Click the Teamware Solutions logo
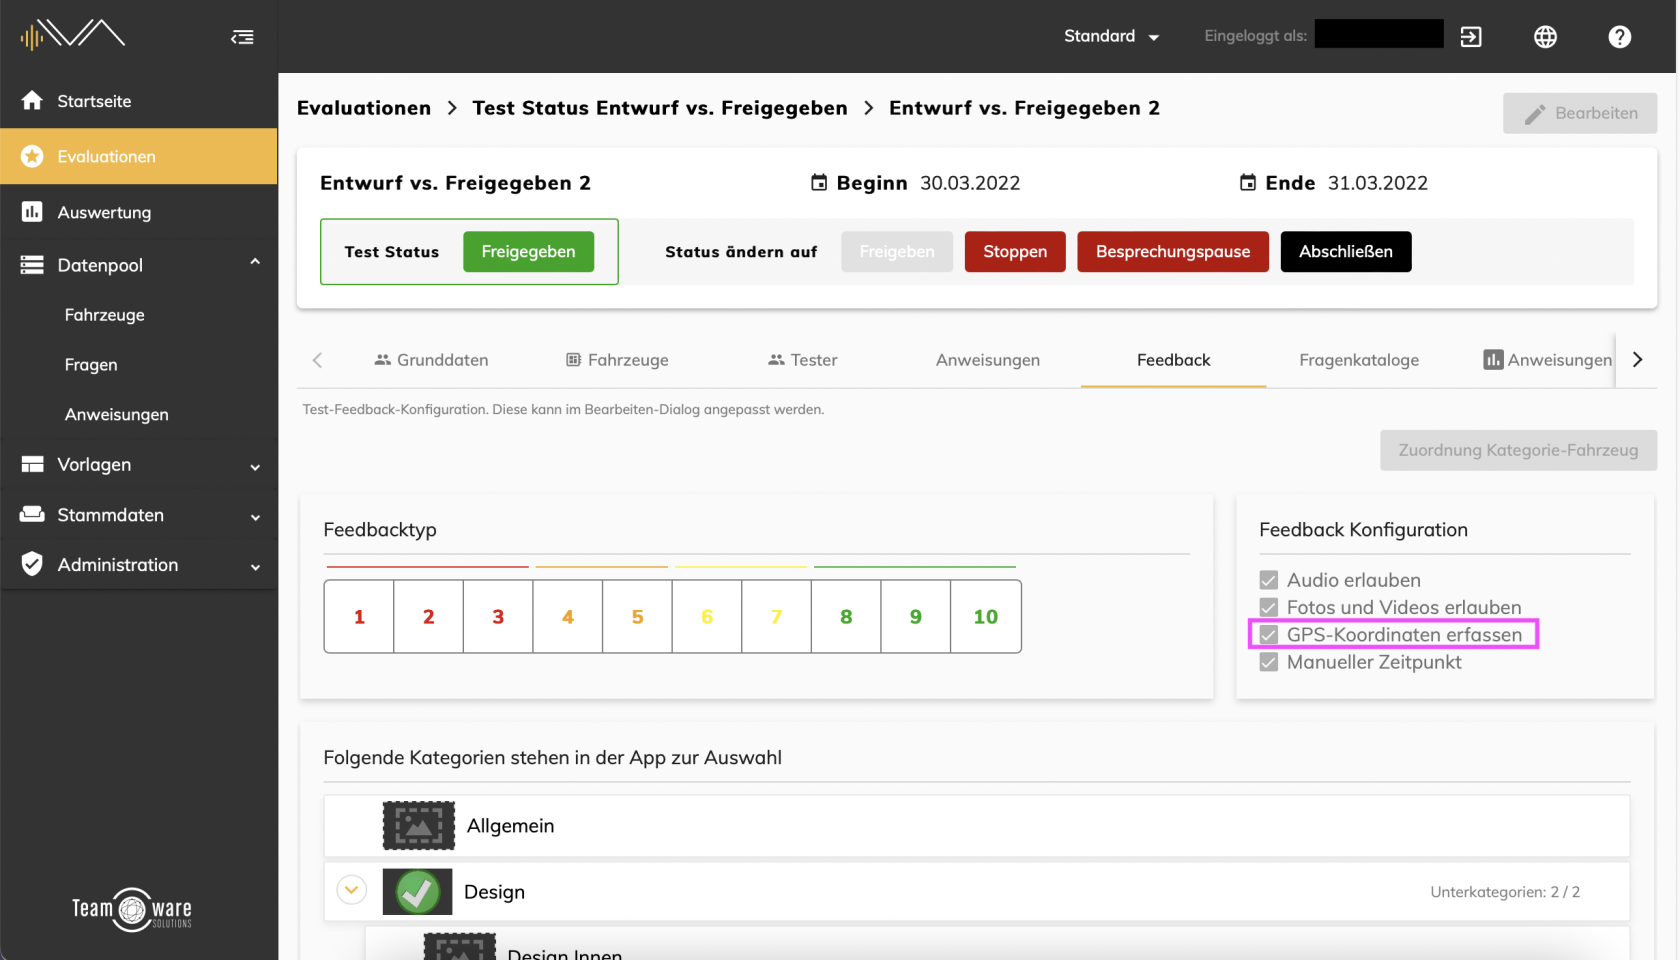The width and height of the screenshot is (1680, 960). [x=132, y=909]
